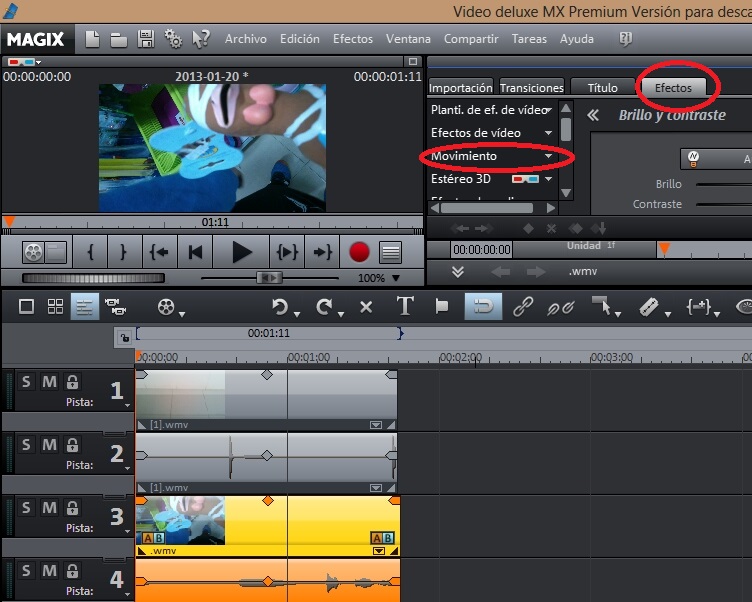Switch to Importación tab
This screenshot has width=752, height=602.
tap(460, 87)
